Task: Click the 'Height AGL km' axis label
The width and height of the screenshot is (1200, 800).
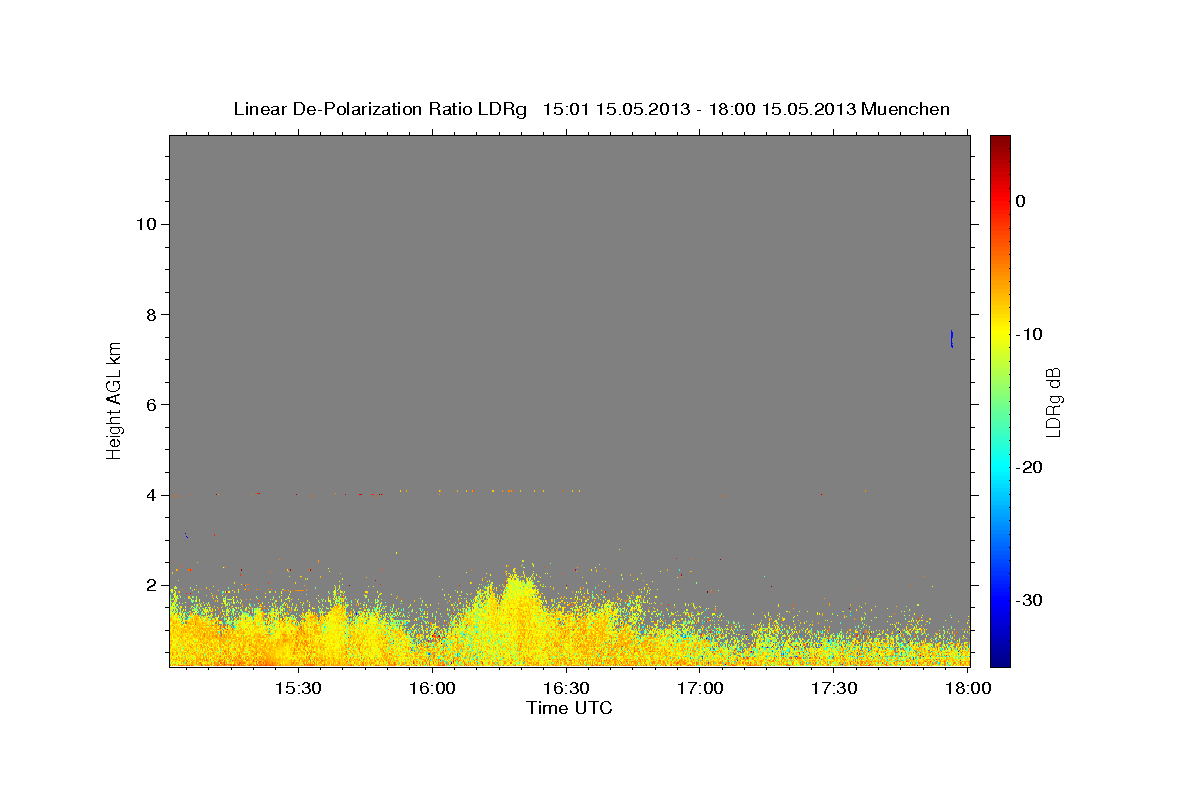Action: [115, 400]
